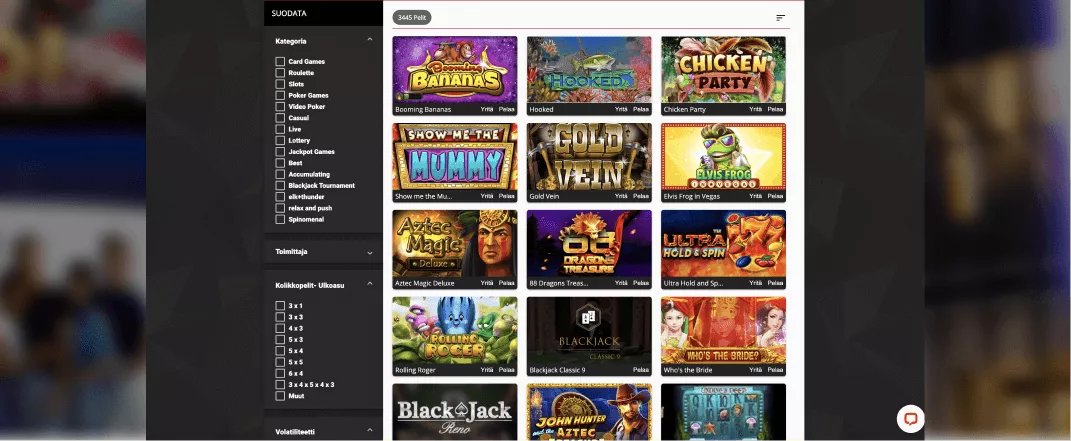Click Yritä on Rolling Roger
1071x441 pixels.
[486, 370]
